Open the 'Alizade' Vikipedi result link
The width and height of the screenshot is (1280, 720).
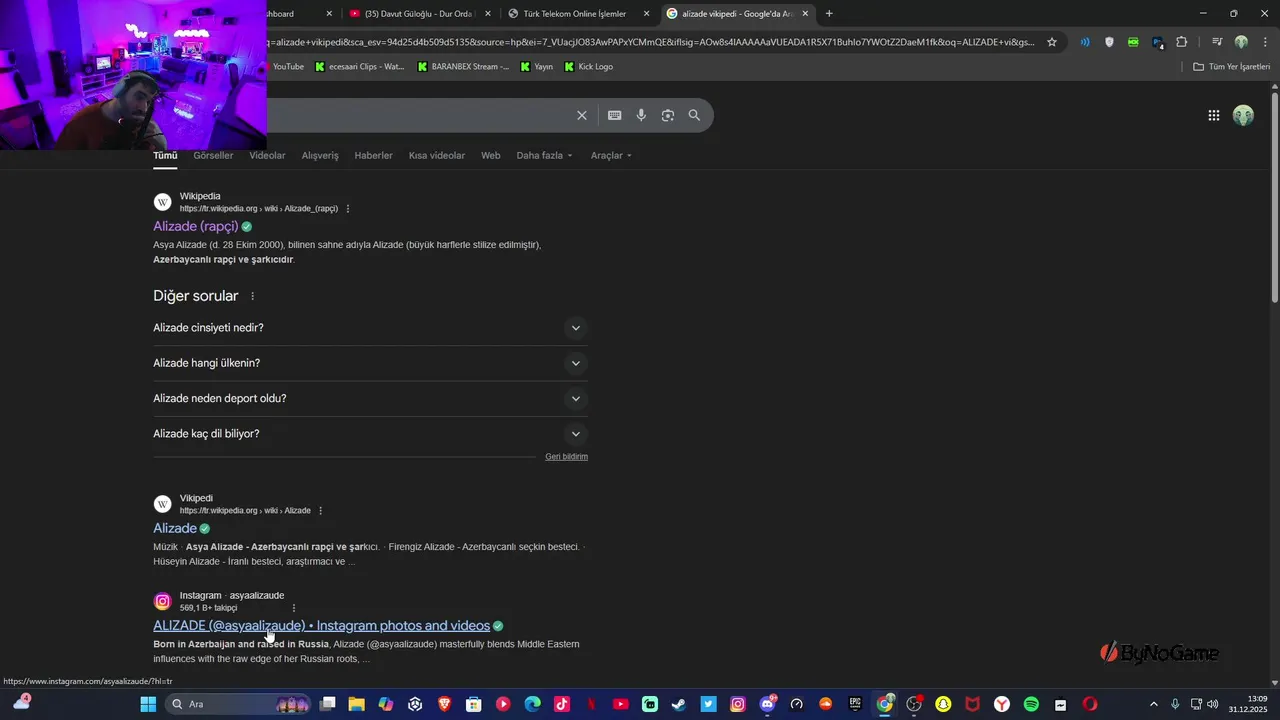point(175,528)
